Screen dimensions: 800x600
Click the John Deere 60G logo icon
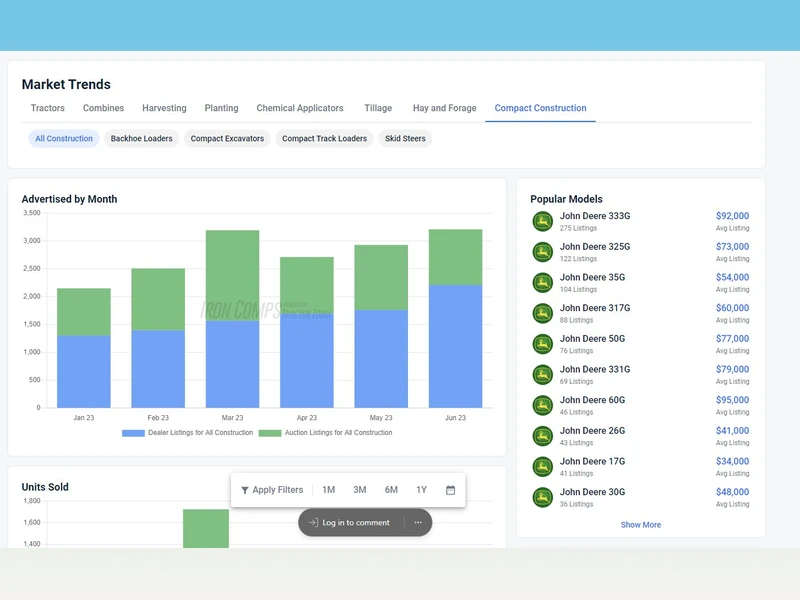(x=542, y=405)
